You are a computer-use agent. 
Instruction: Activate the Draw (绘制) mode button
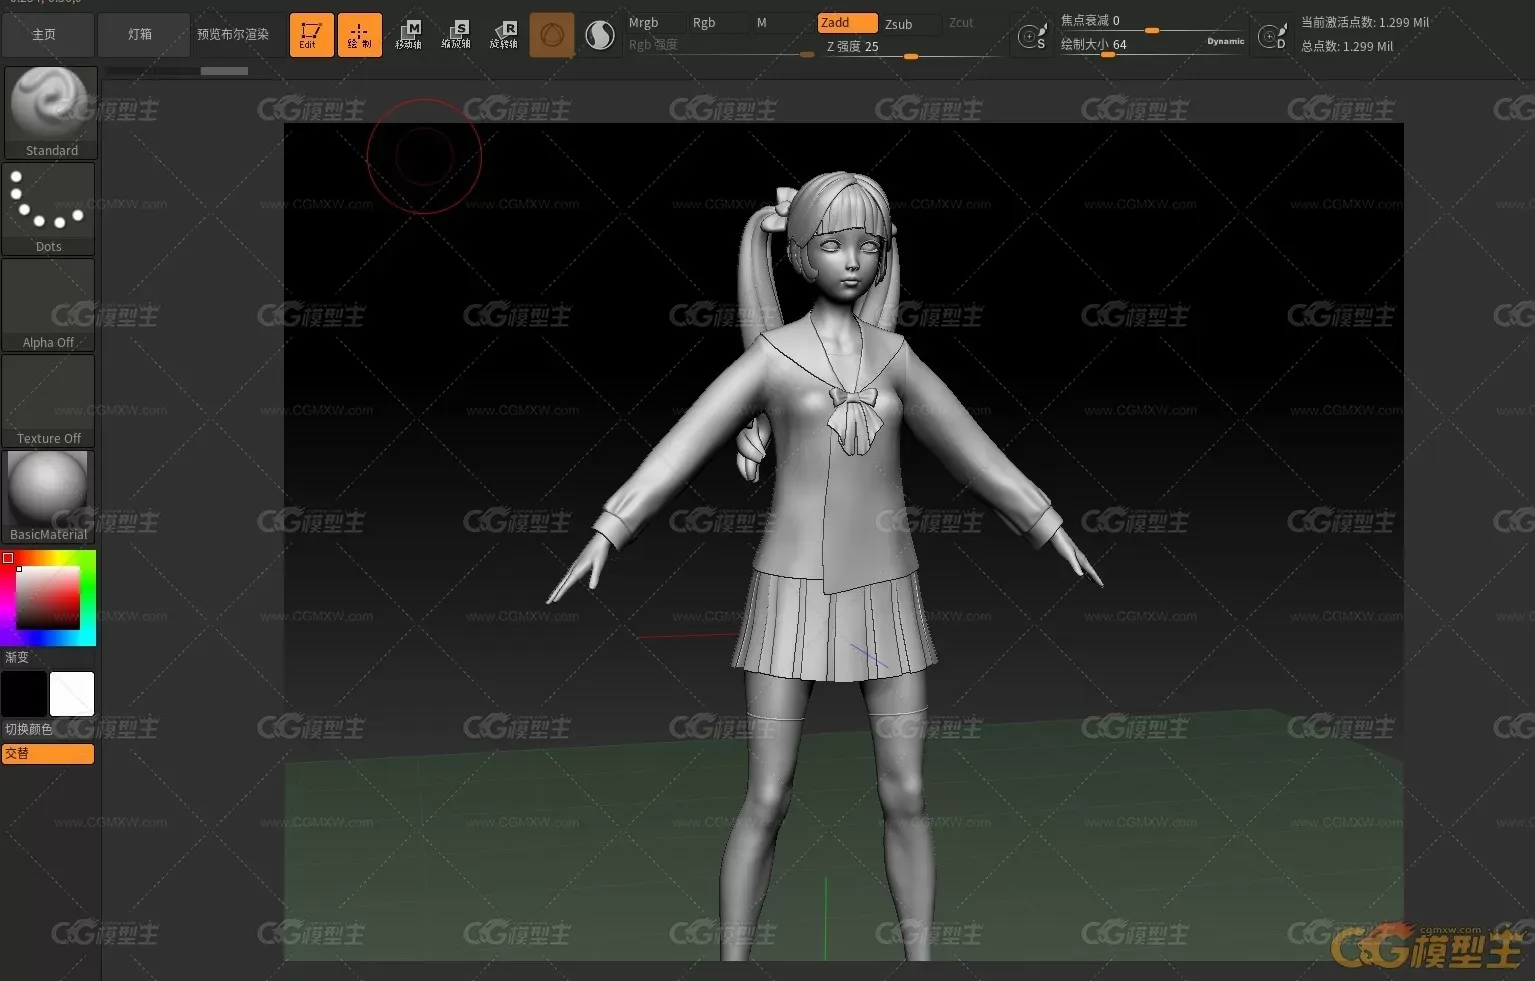[360, 35]
